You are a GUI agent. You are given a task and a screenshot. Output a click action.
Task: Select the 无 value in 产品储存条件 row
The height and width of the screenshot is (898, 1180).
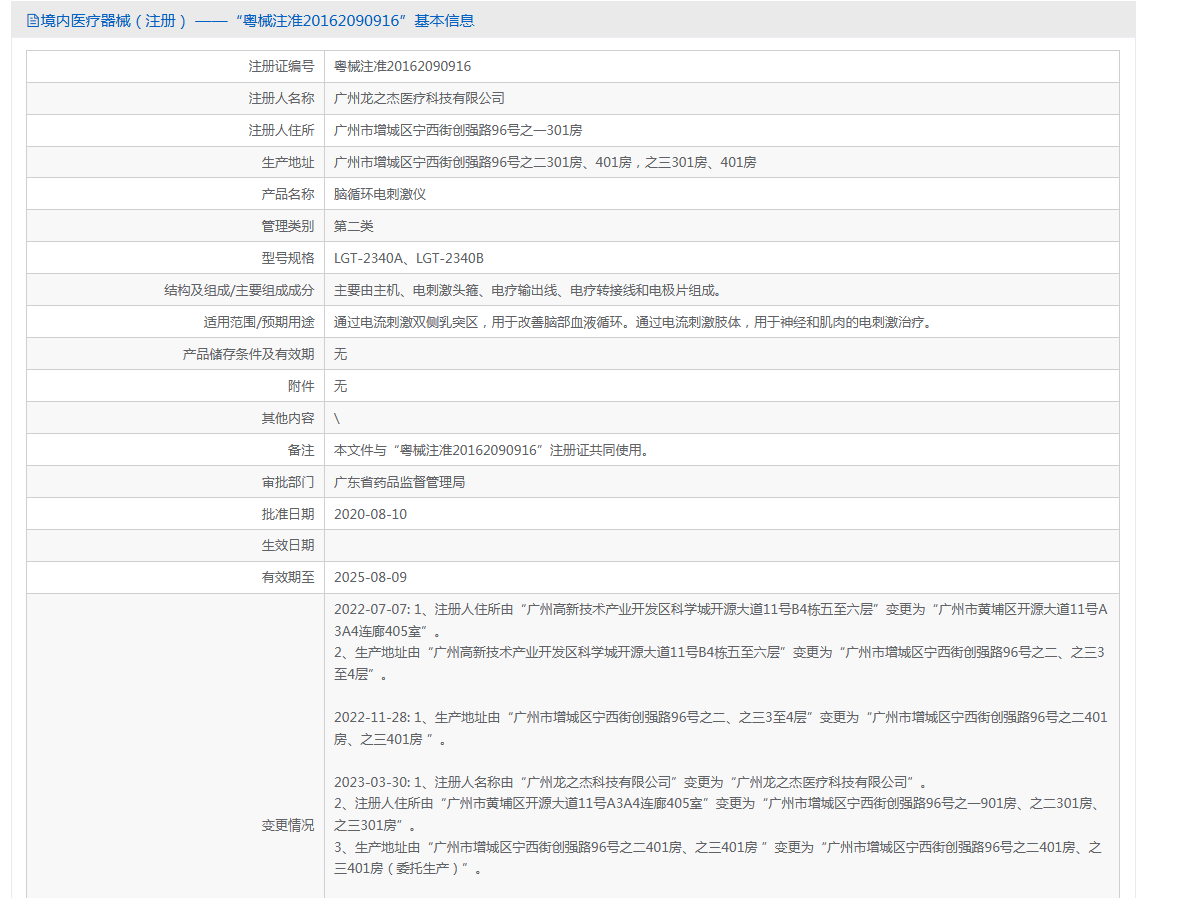point(341,355)
